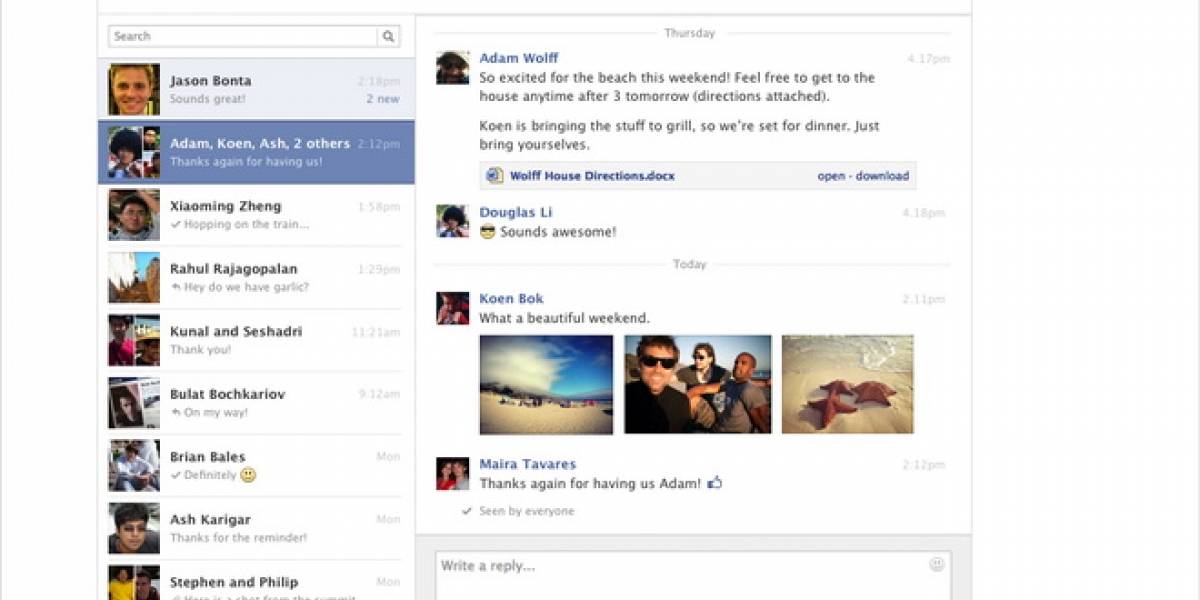Click Maira Tavares' message avatar

tap(453, 474)
